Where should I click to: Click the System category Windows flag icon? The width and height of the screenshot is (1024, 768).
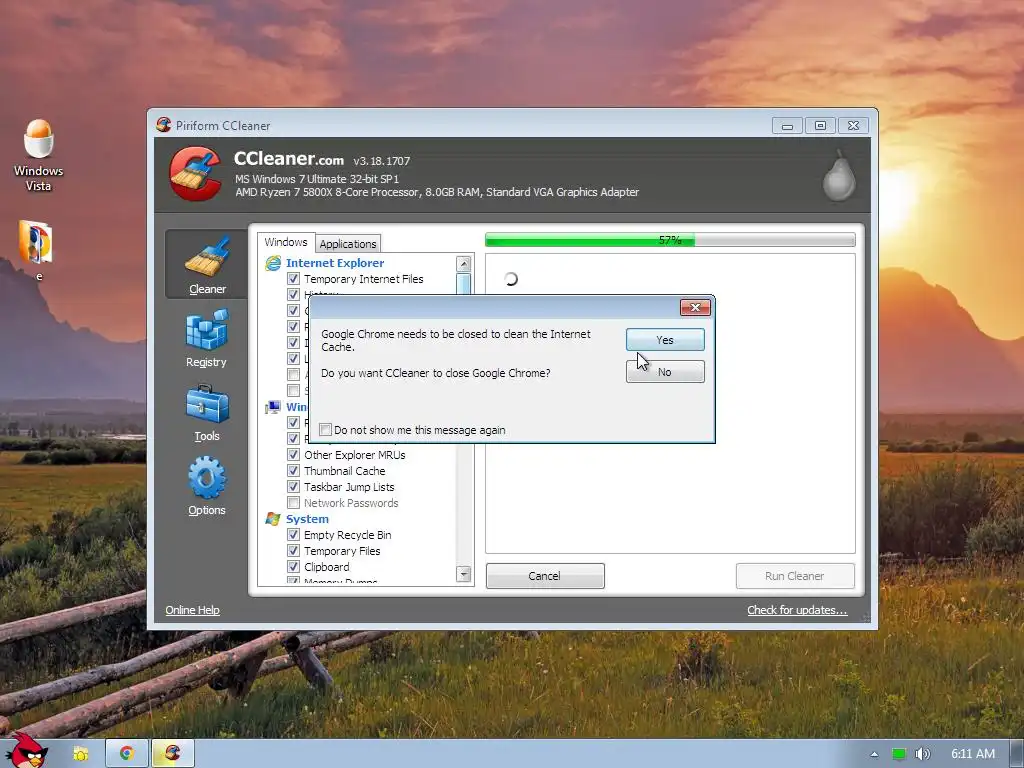click(x=273, y=519)
